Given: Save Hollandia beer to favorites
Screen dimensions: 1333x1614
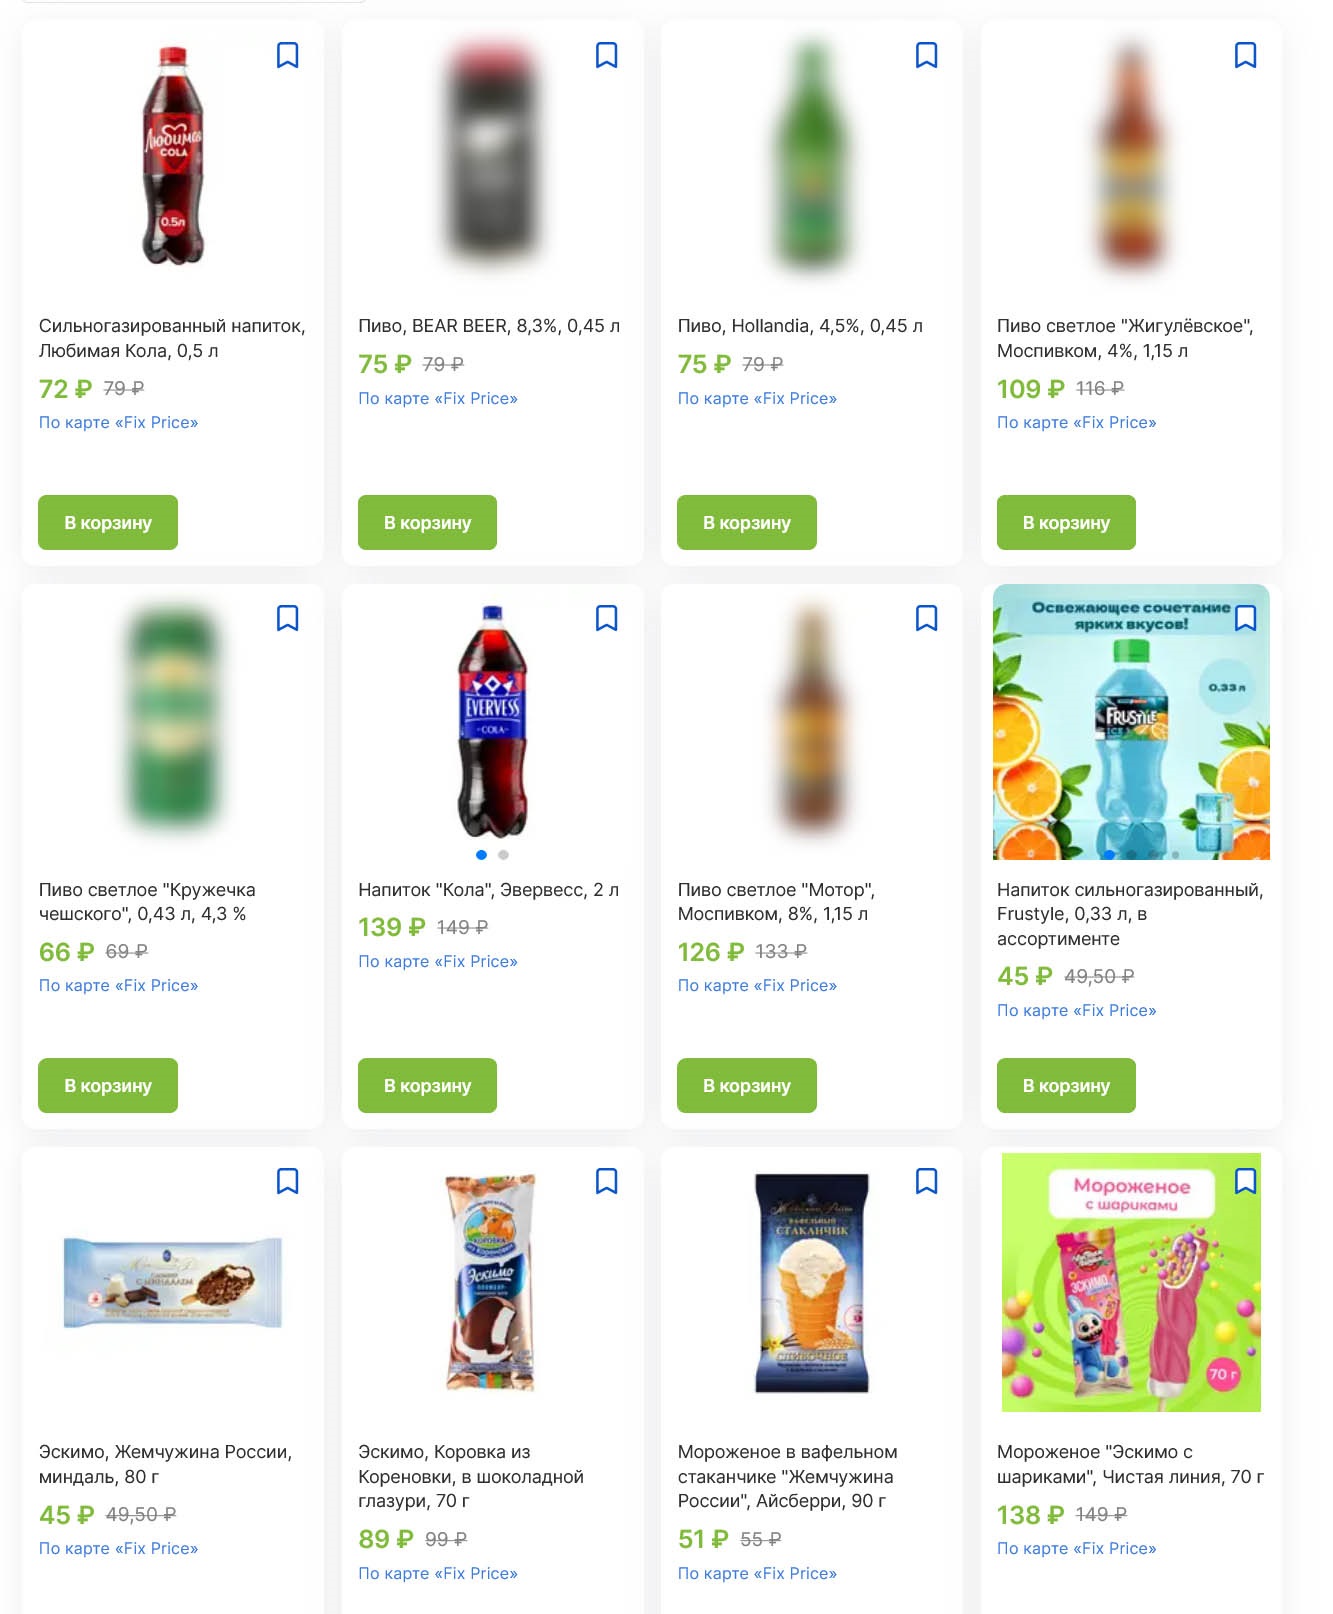Looking at the screenshot, I should coord(926,55).
